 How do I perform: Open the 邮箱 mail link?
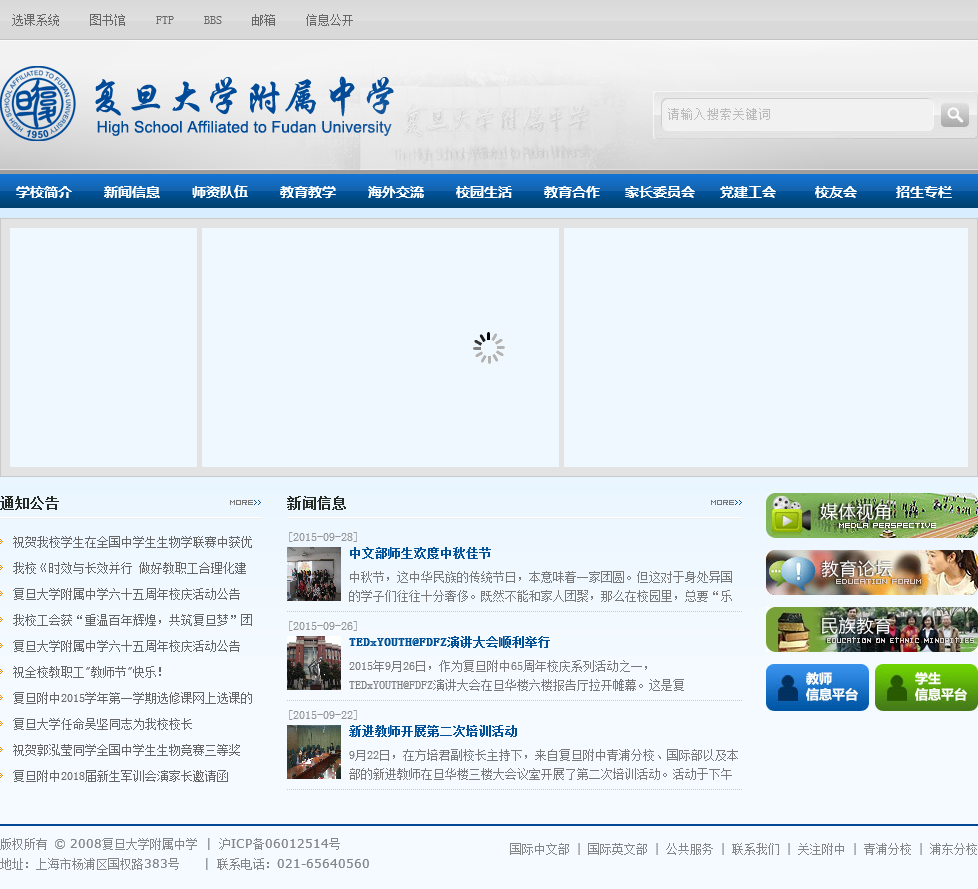click(x=263, y=20)
